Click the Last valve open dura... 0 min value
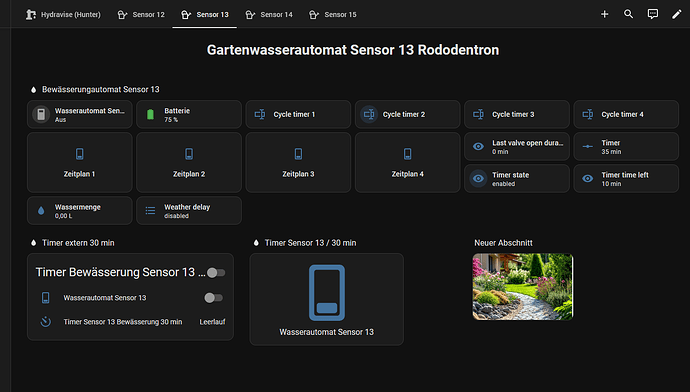Screen dimensions: 690x392 500,152
